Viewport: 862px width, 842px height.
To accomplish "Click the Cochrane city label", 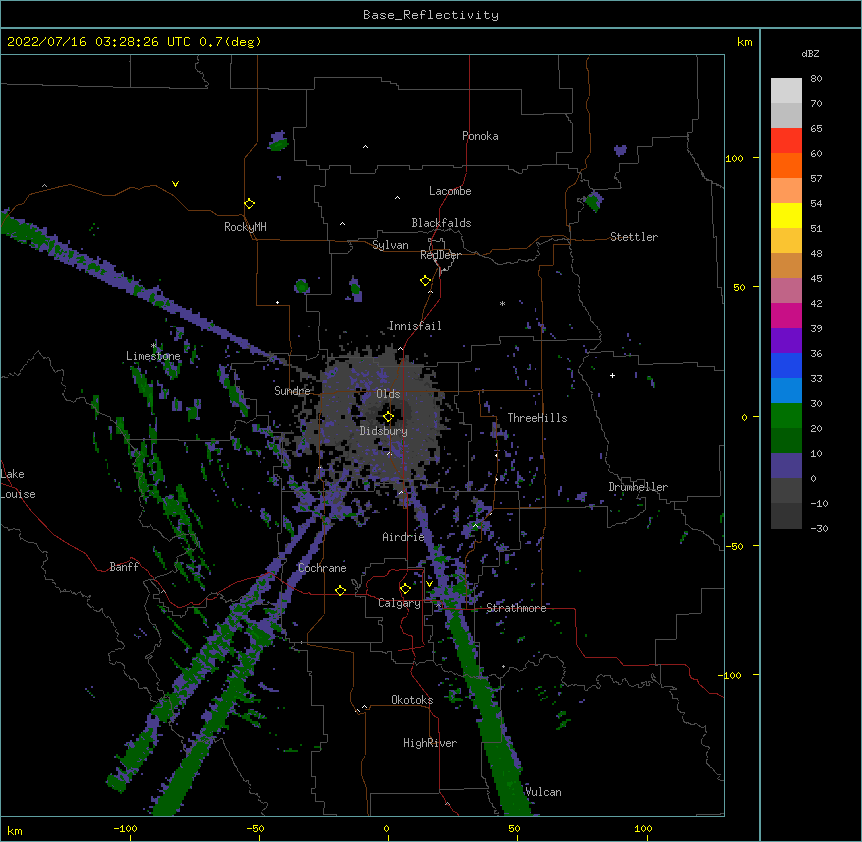I will 322,568.
